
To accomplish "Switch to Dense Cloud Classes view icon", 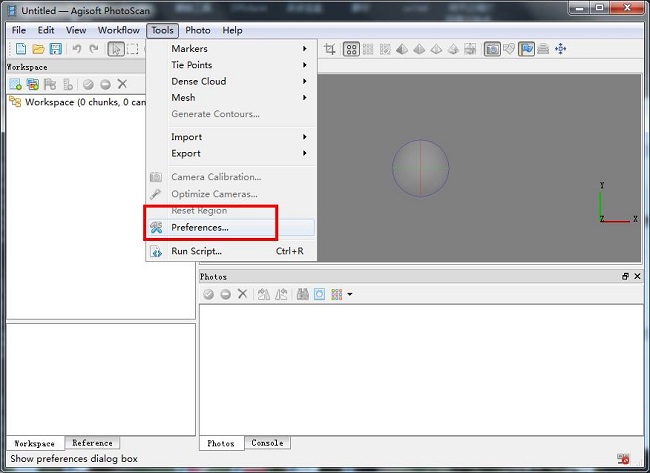I will tap(385, 49).
